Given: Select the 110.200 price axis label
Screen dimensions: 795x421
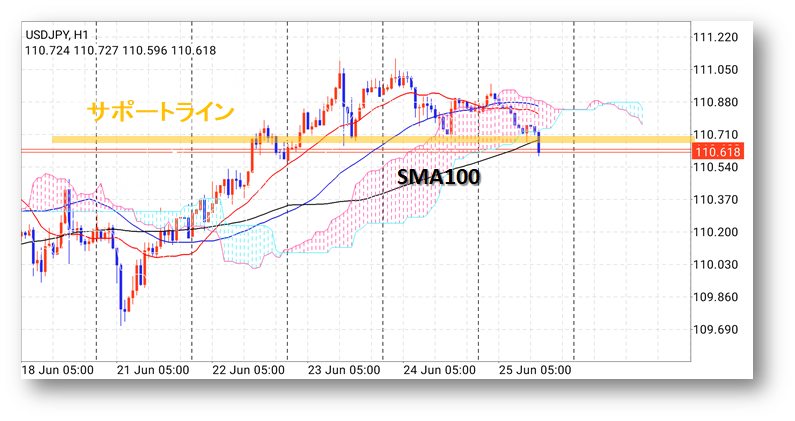Looking at the screenshot, I should [x=720, y=232].
